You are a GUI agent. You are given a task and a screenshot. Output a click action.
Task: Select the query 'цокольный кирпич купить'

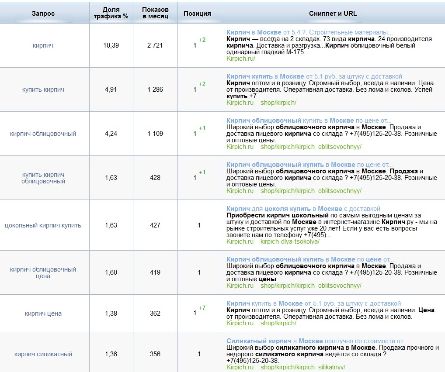[x=43, y=225]
